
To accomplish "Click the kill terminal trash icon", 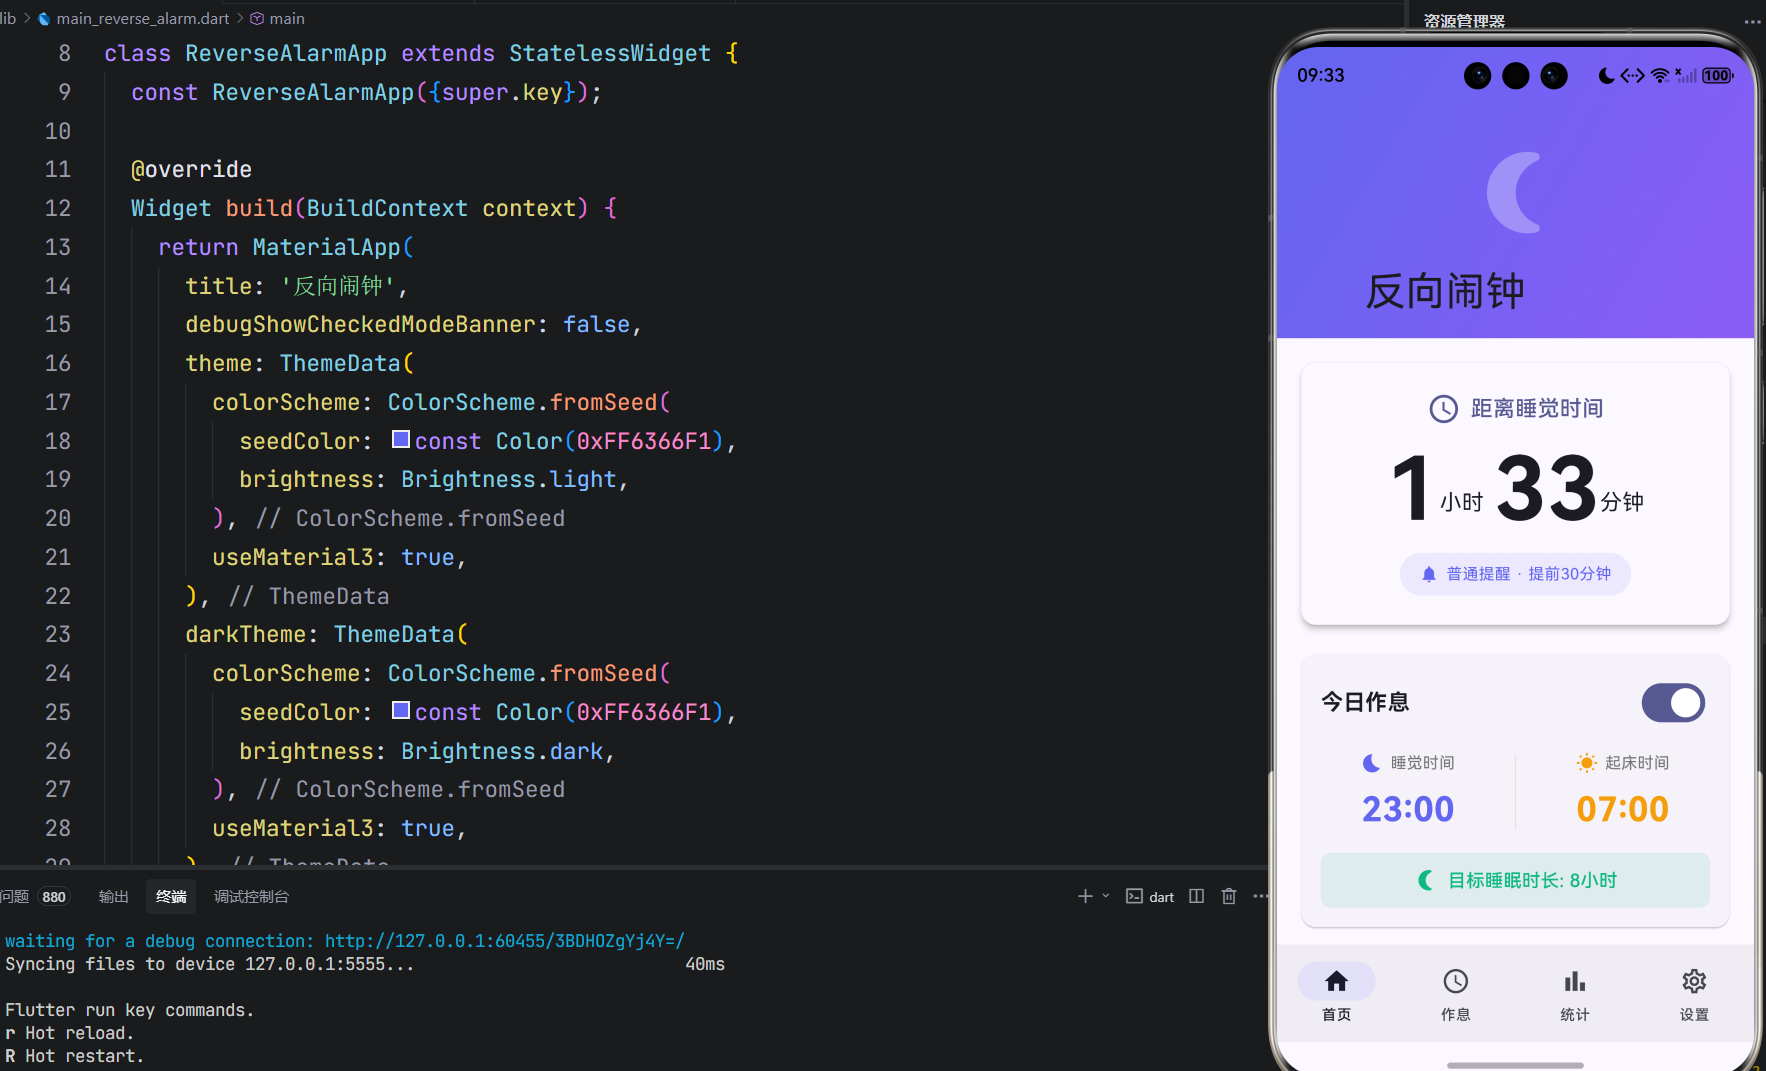I will 1229,896.
